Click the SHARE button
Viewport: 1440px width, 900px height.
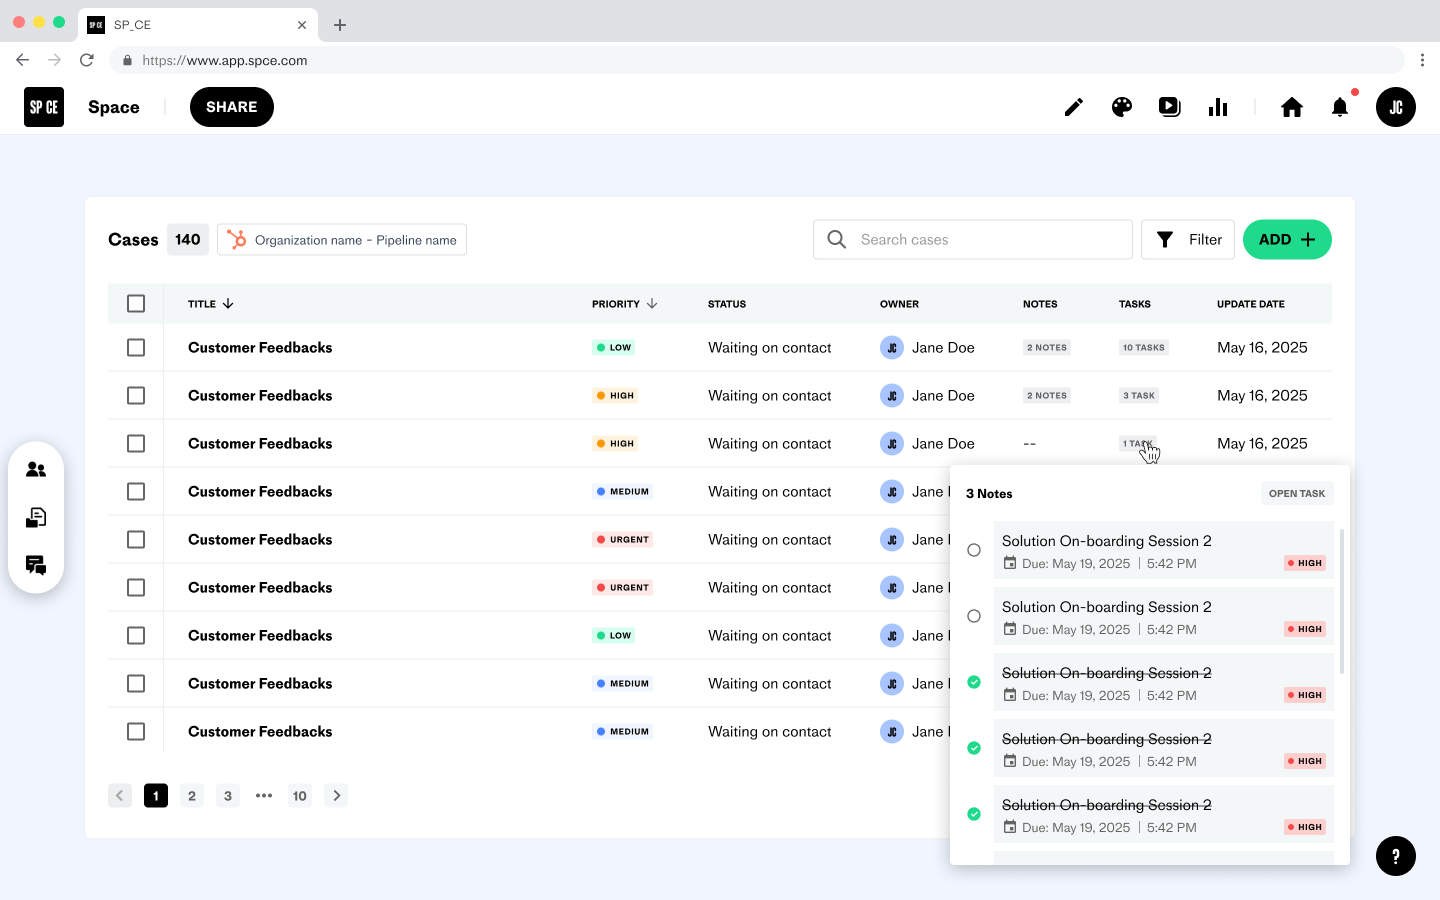[x=232, y=107]
